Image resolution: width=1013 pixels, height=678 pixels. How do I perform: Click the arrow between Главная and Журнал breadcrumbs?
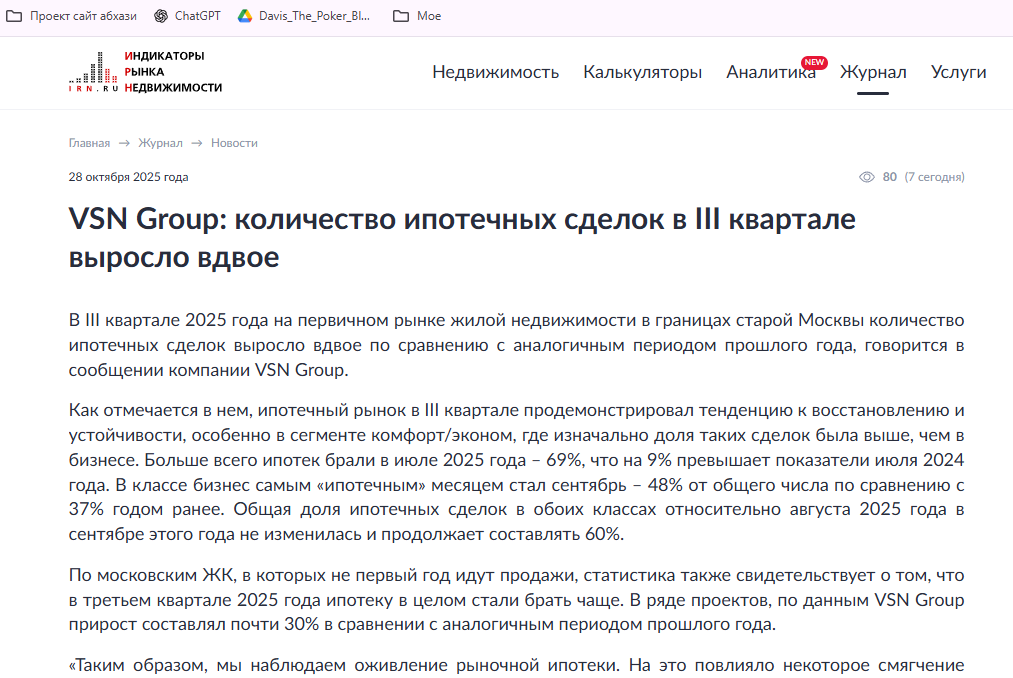click(125, 143)
